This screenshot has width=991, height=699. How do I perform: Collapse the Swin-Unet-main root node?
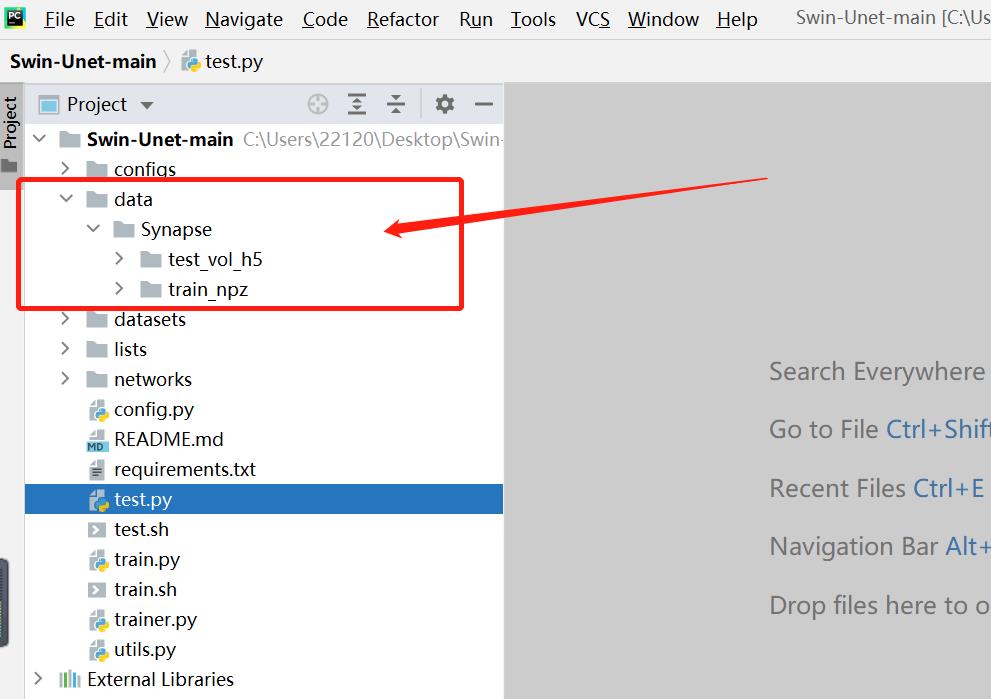click(39, 138)
